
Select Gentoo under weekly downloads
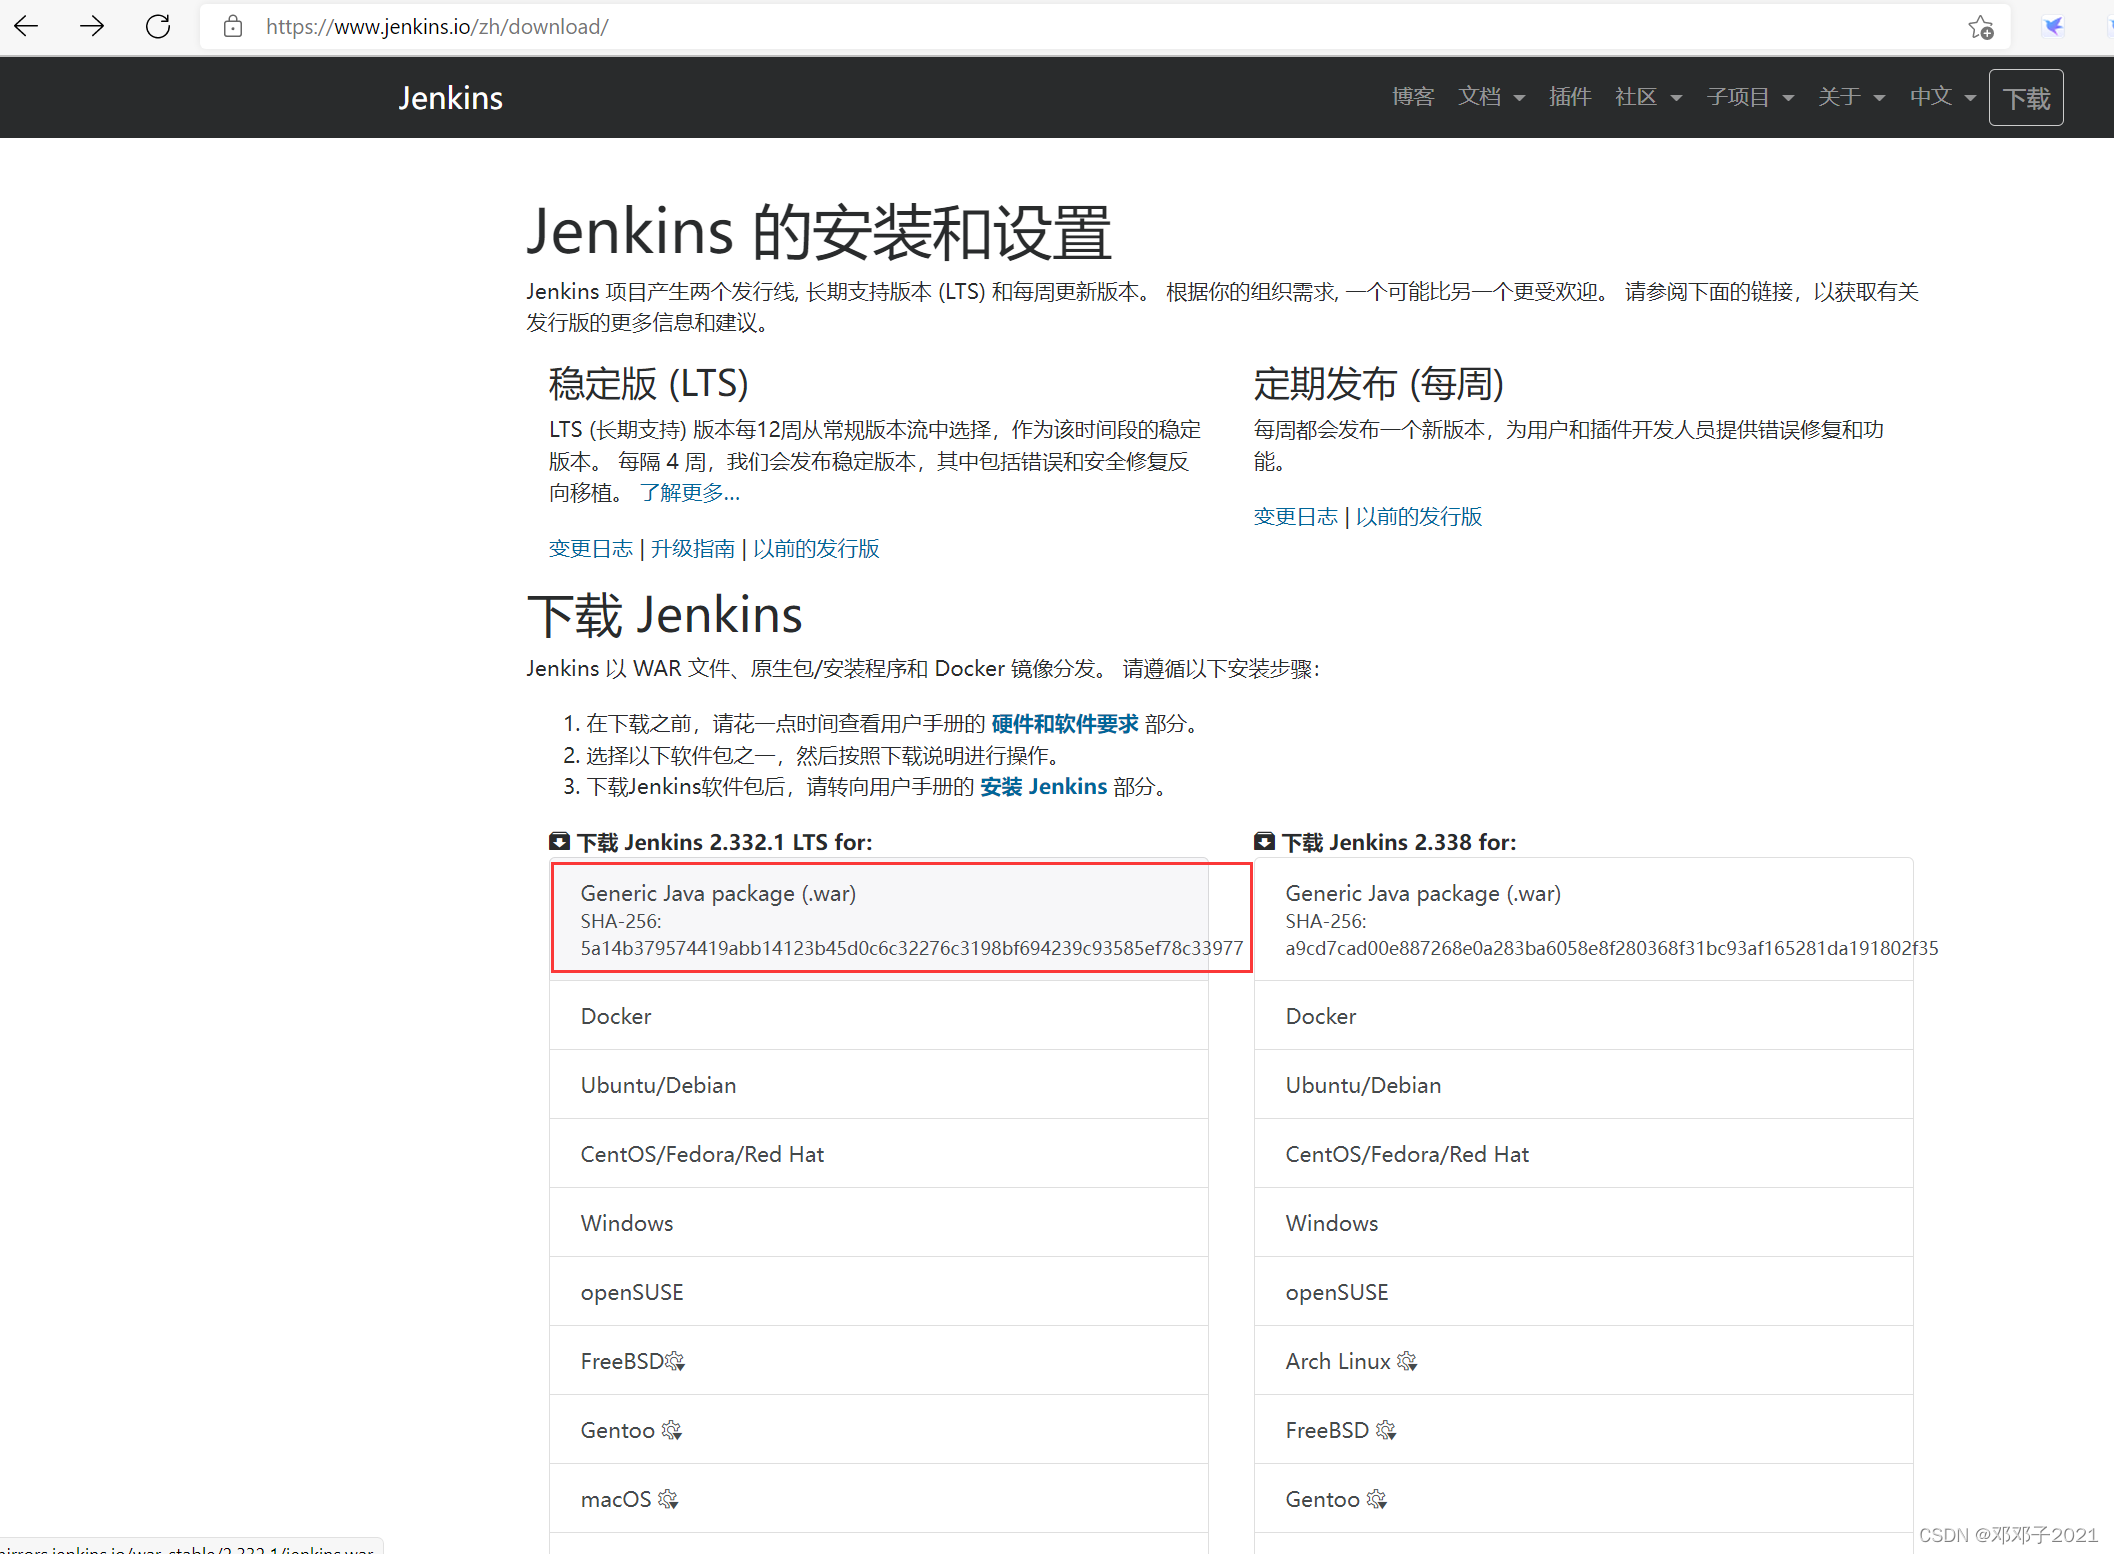click(1583, 1498)
